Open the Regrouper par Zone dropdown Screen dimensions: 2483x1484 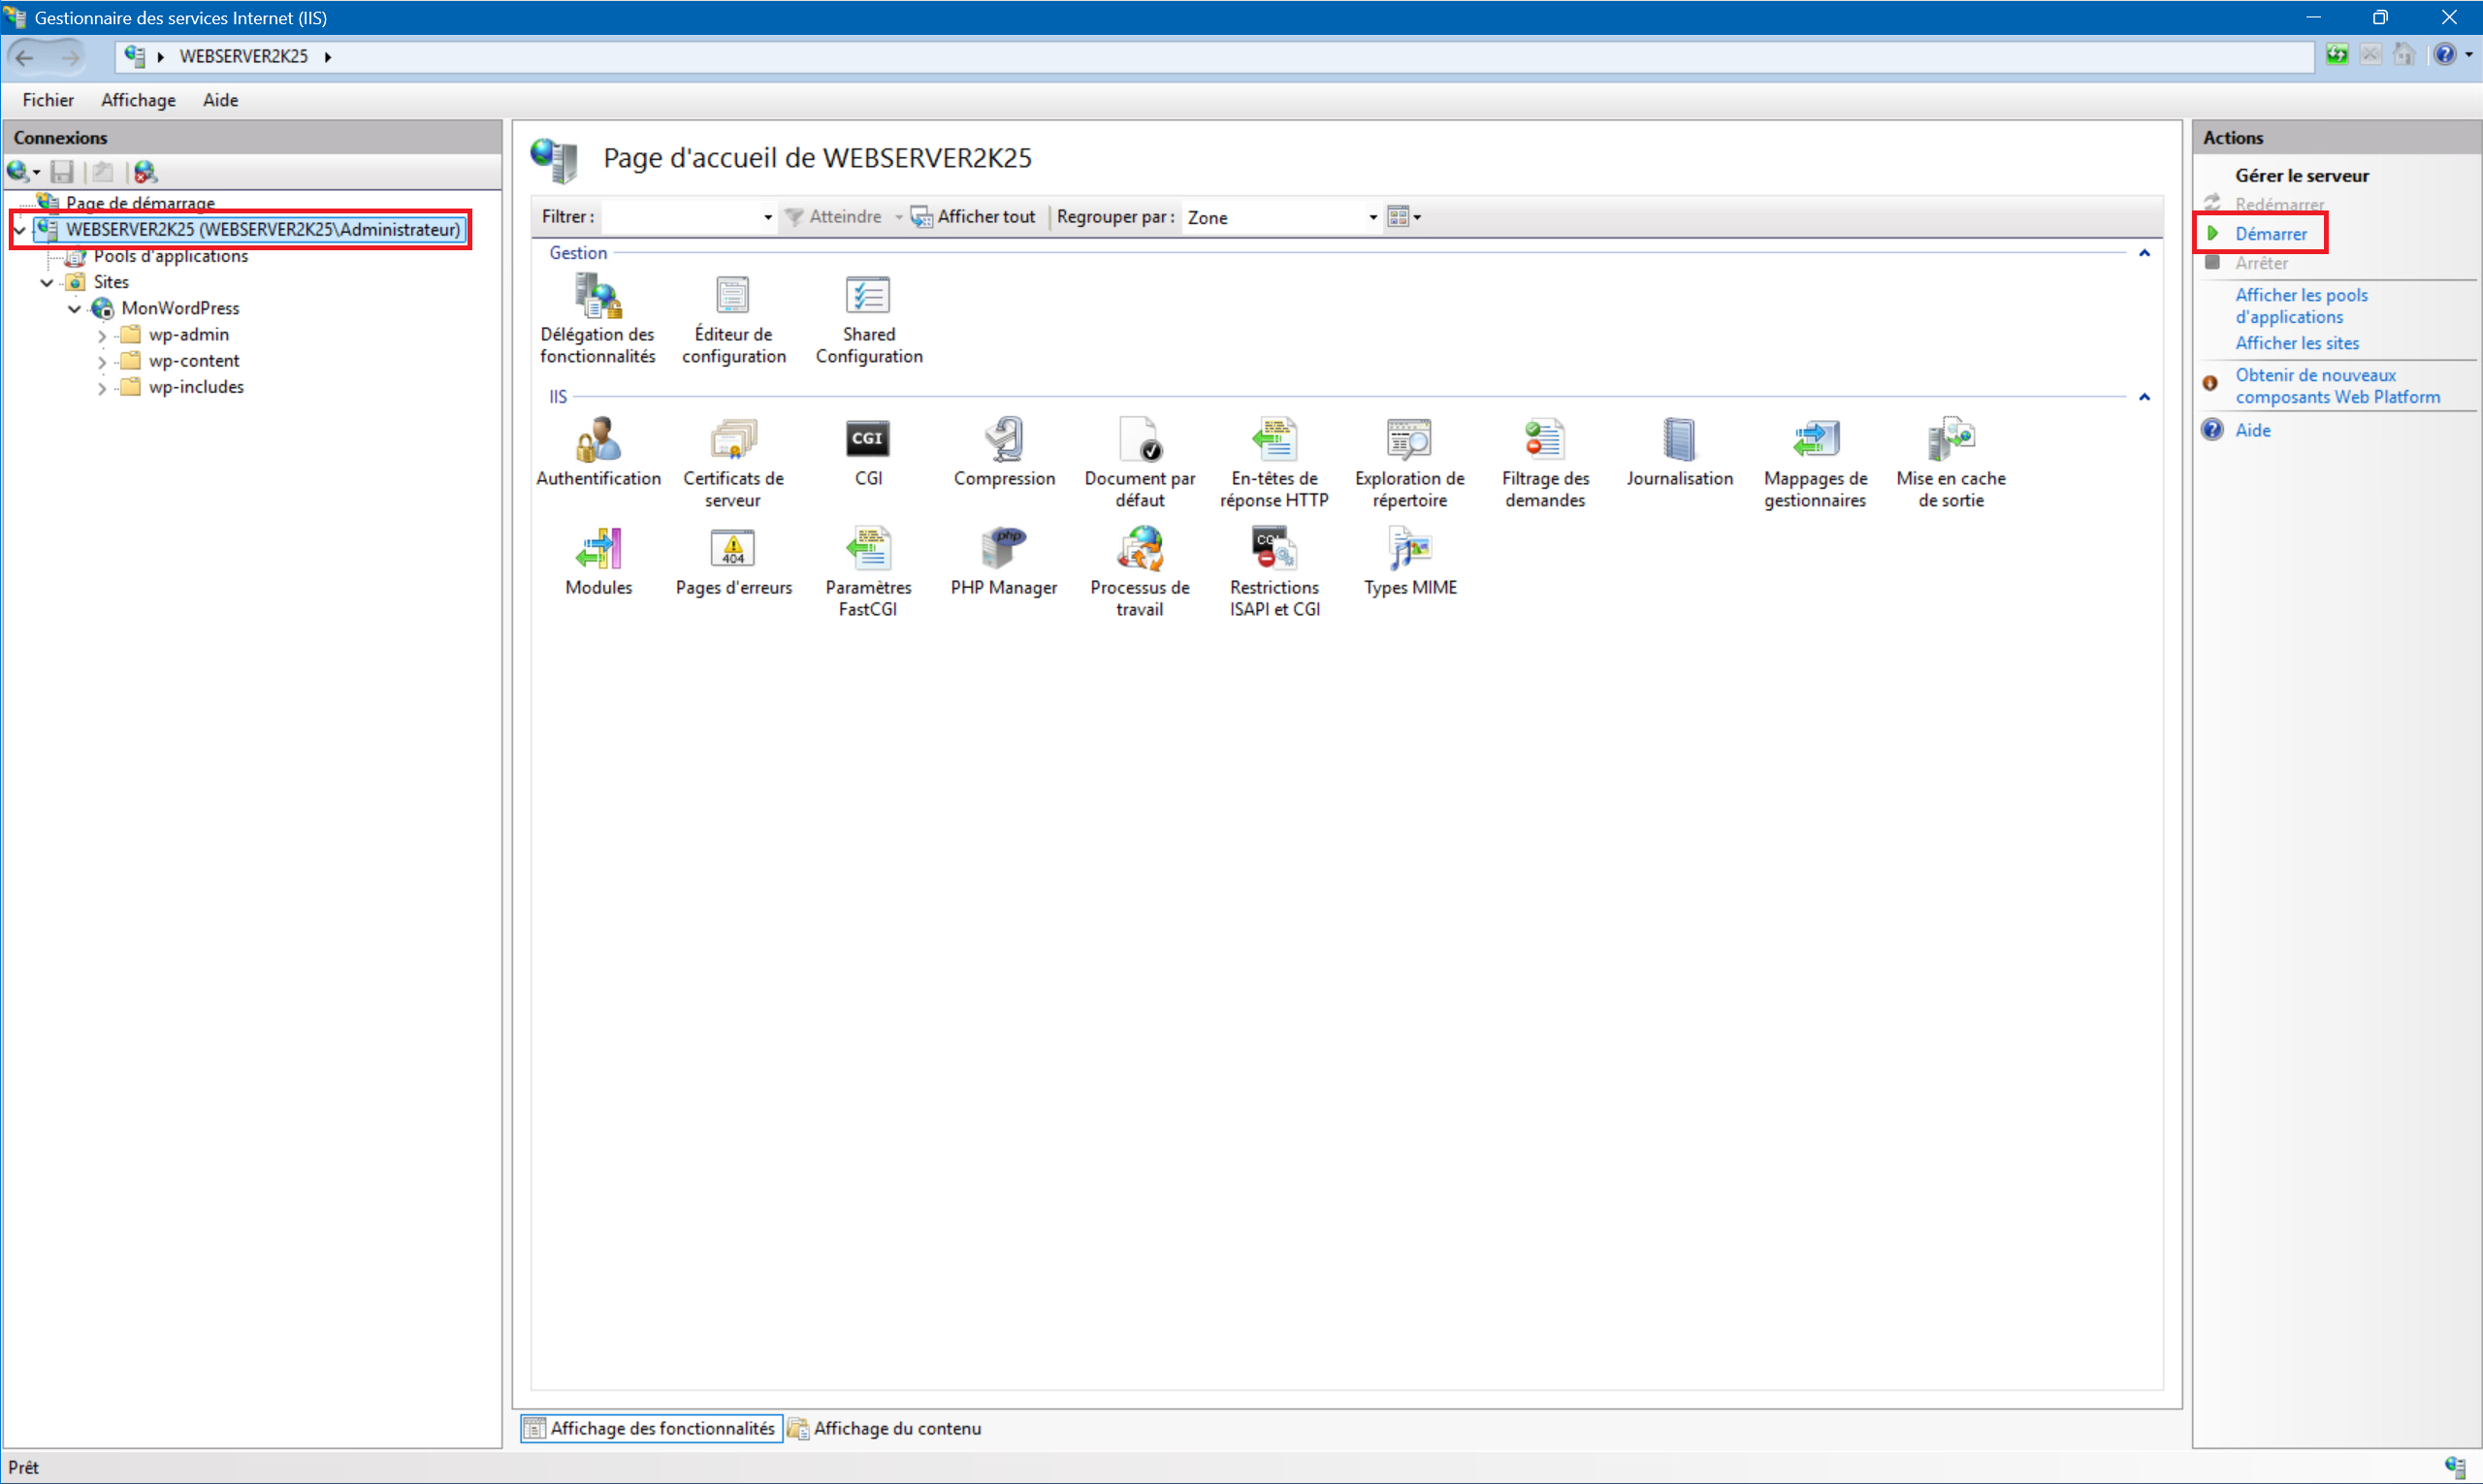pyautogui.click(x=1372, y=218)
